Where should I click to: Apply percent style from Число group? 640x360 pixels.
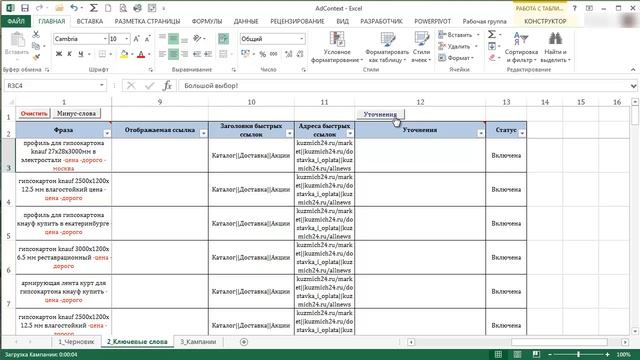(262, 54)
